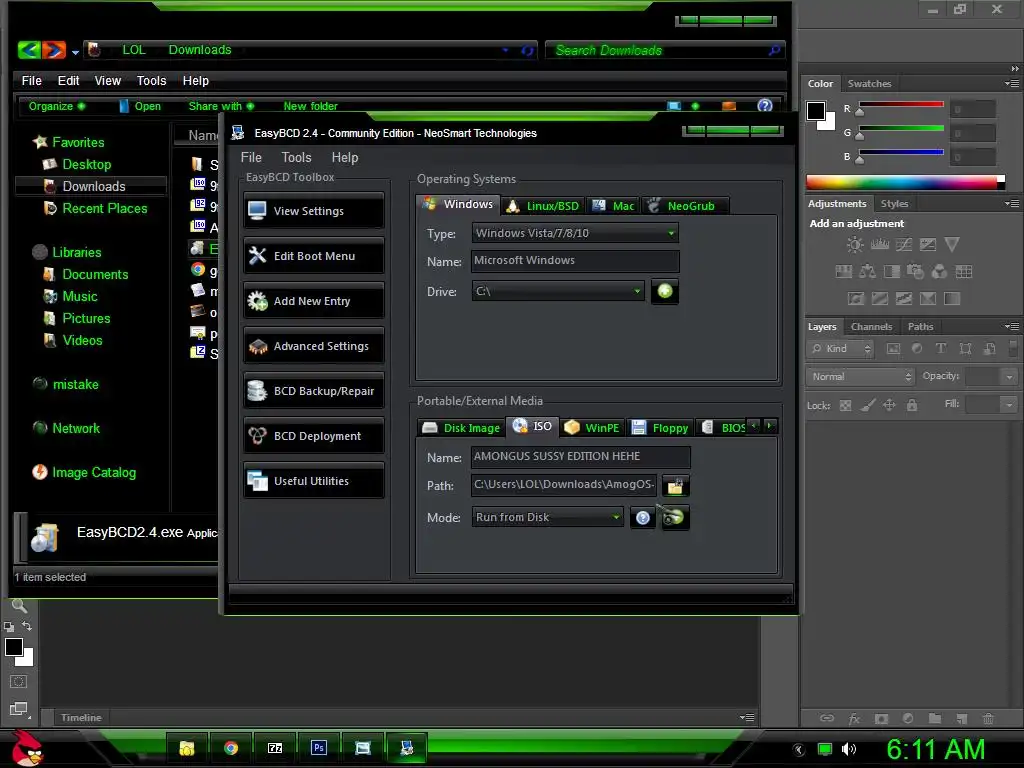Switch to the Linux/BSD tab
This screenshot has height=768, width=1024.
[543, 206]
